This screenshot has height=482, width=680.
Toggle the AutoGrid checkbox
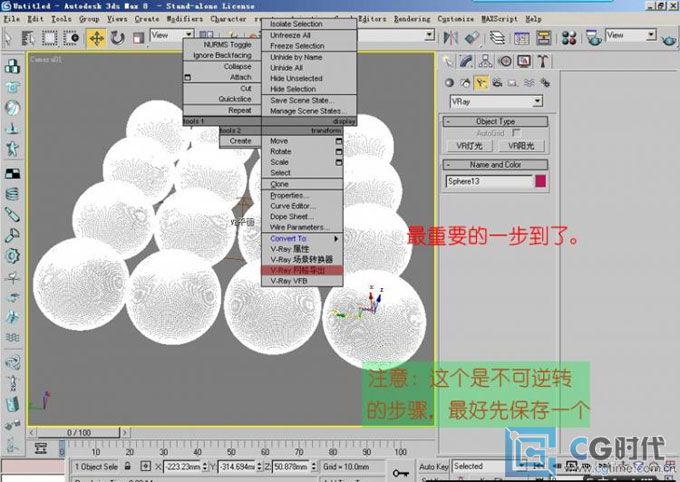516,133
